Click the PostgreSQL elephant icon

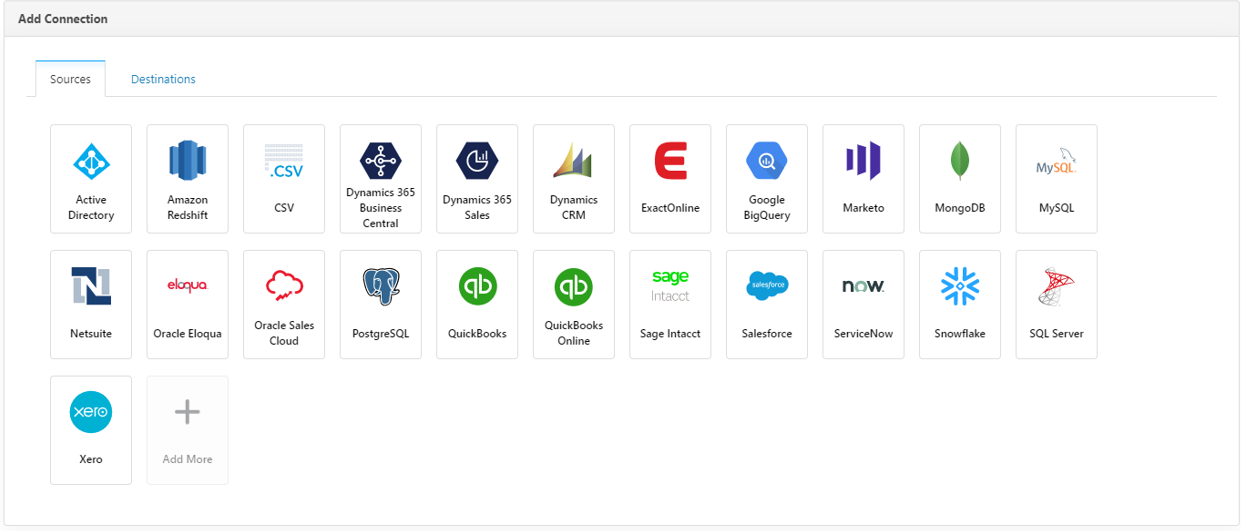380,287
